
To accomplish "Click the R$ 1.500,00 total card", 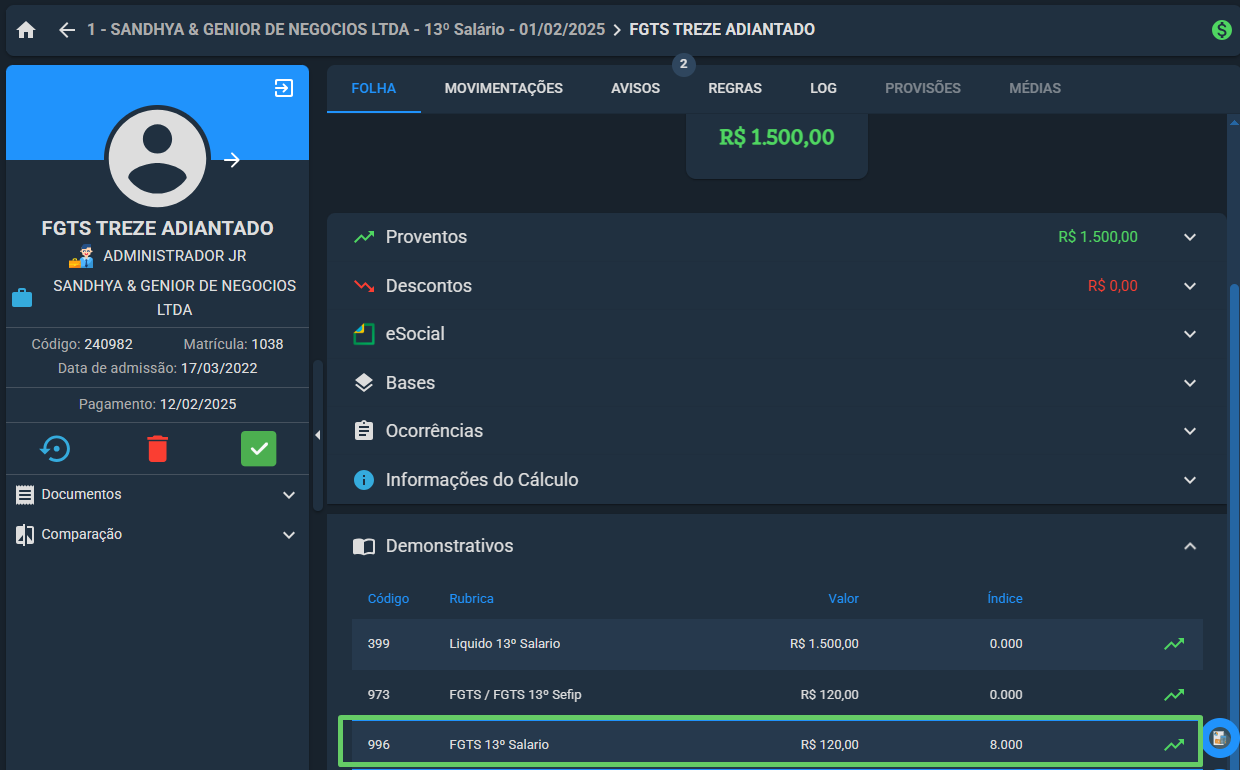I will click(777, 146).
